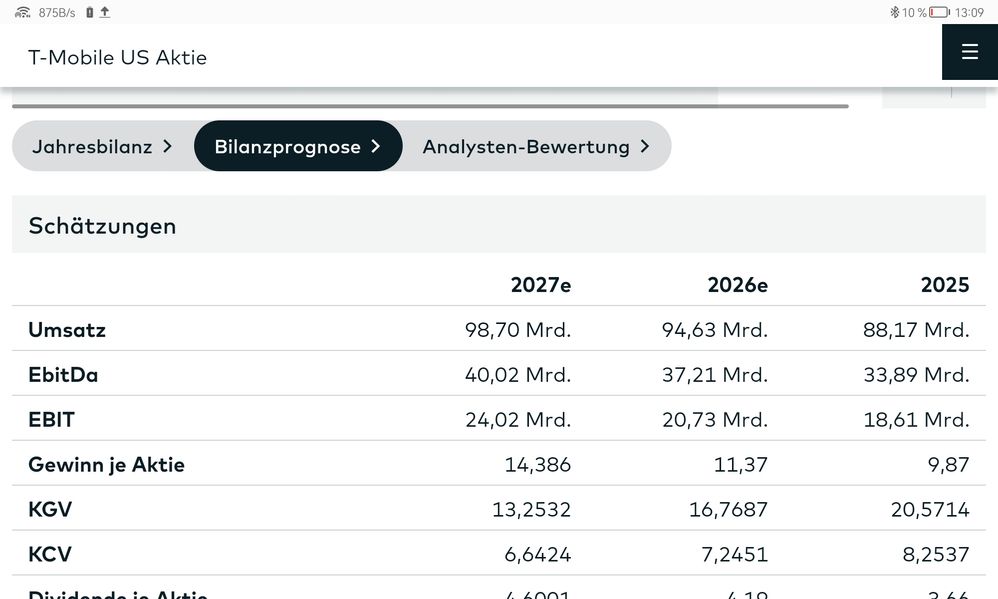Click the horizontal scrollbar above the tabs
The height and width of the screenshot is (599, 998).
[x=430, y=106]
